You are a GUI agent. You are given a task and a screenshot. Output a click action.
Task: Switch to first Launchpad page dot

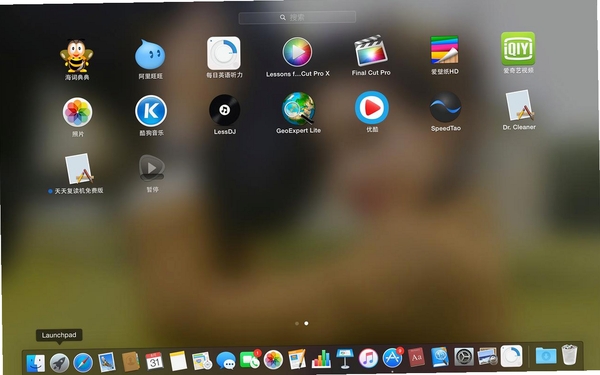point(297,323)
